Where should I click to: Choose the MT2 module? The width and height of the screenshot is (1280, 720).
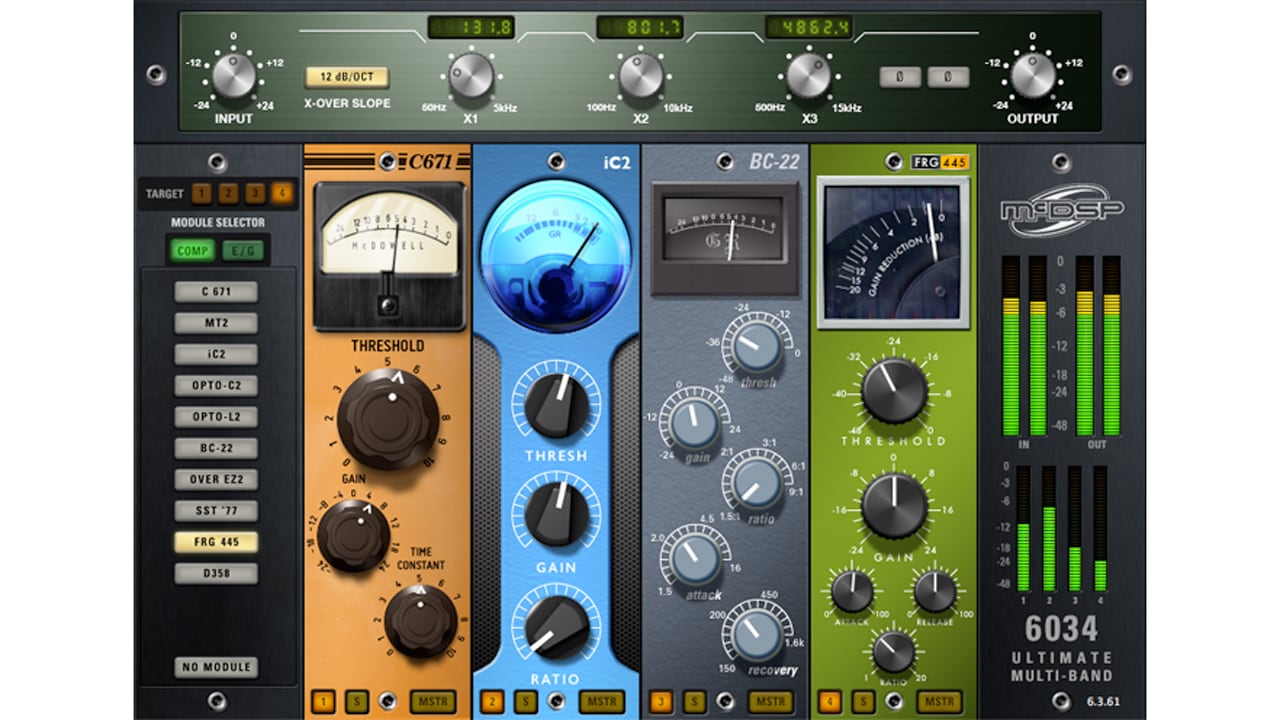click(216, 323)
